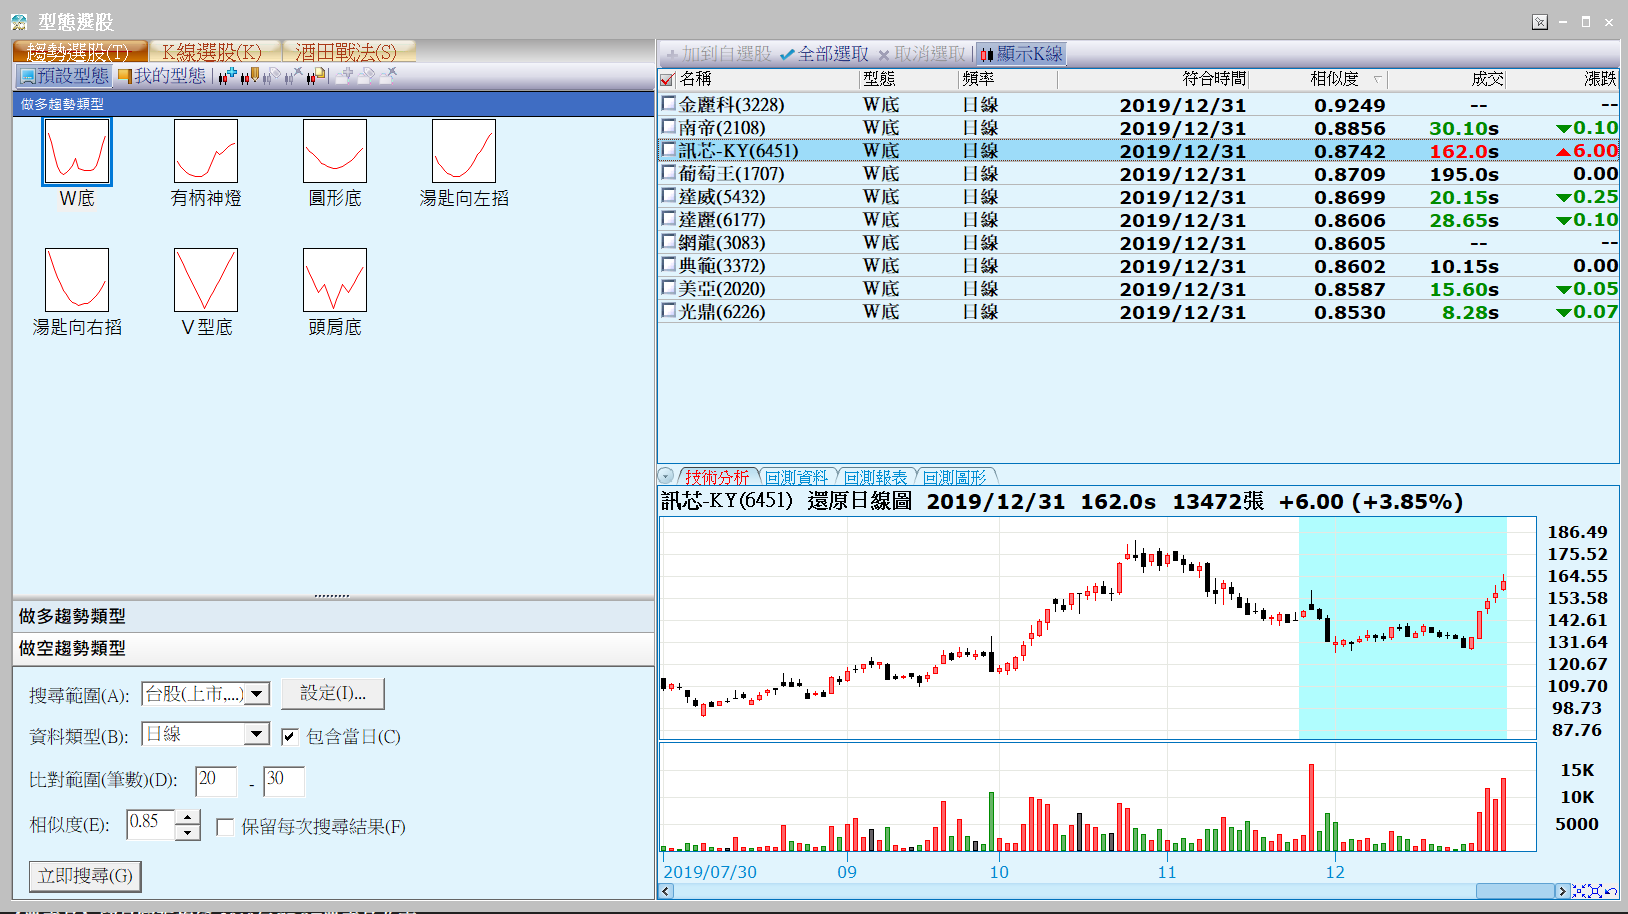Increase 相似度 value with up stepper
Viewport: 1628px width, 914px height.
187,818
